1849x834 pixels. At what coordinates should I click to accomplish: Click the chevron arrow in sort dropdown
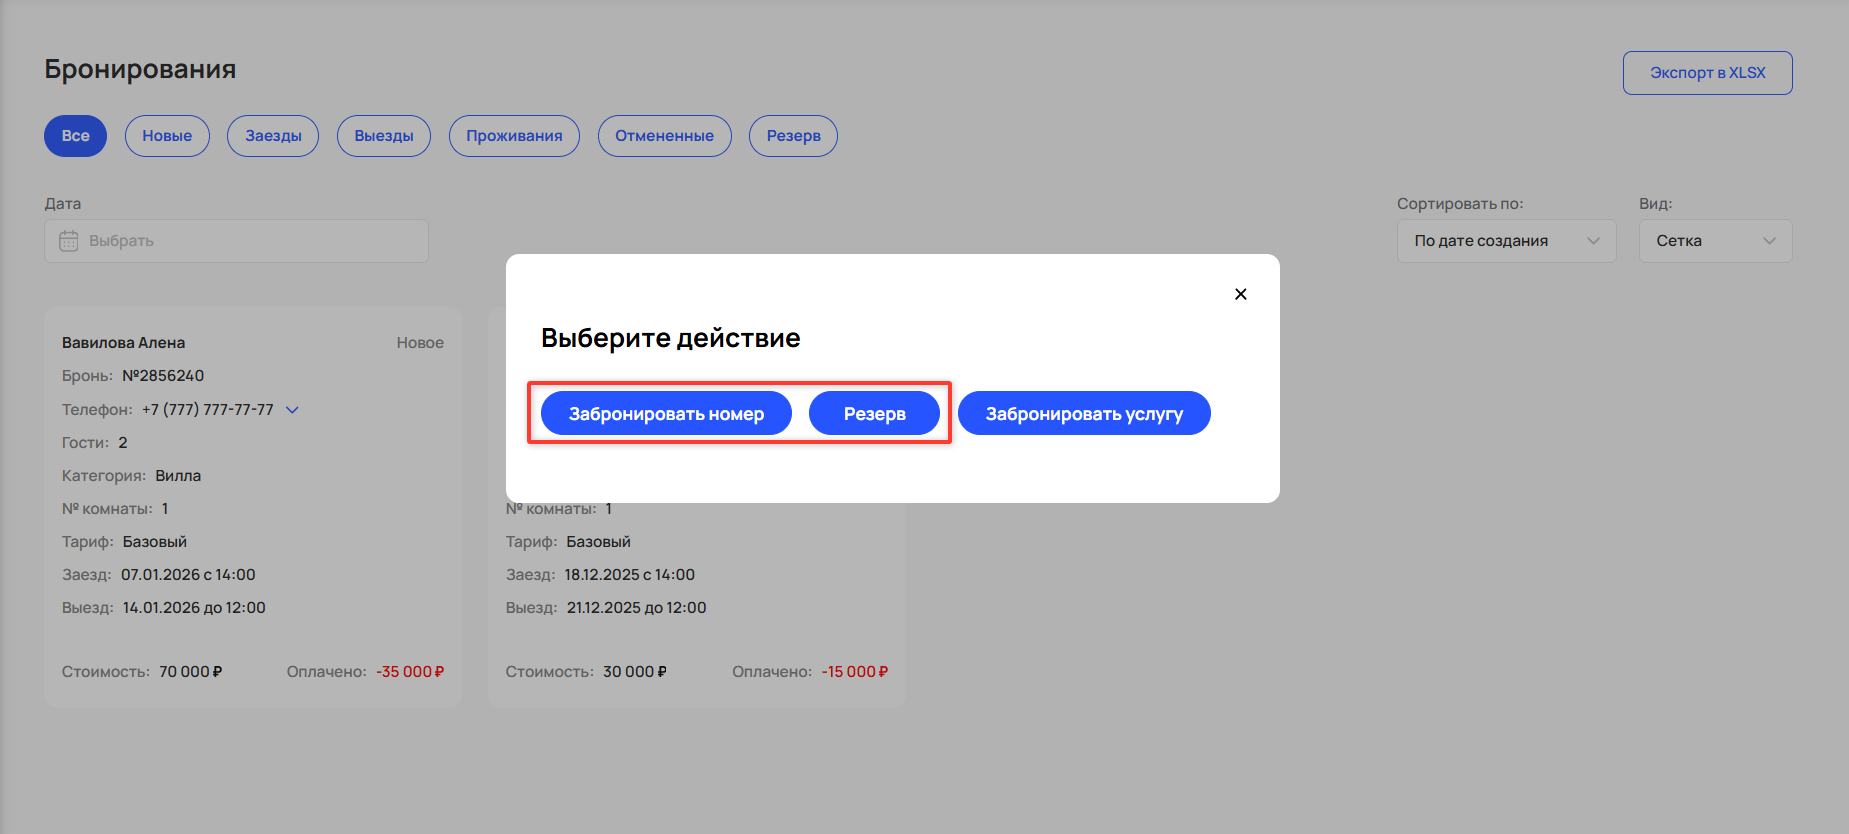click(x=1593, y=241)
